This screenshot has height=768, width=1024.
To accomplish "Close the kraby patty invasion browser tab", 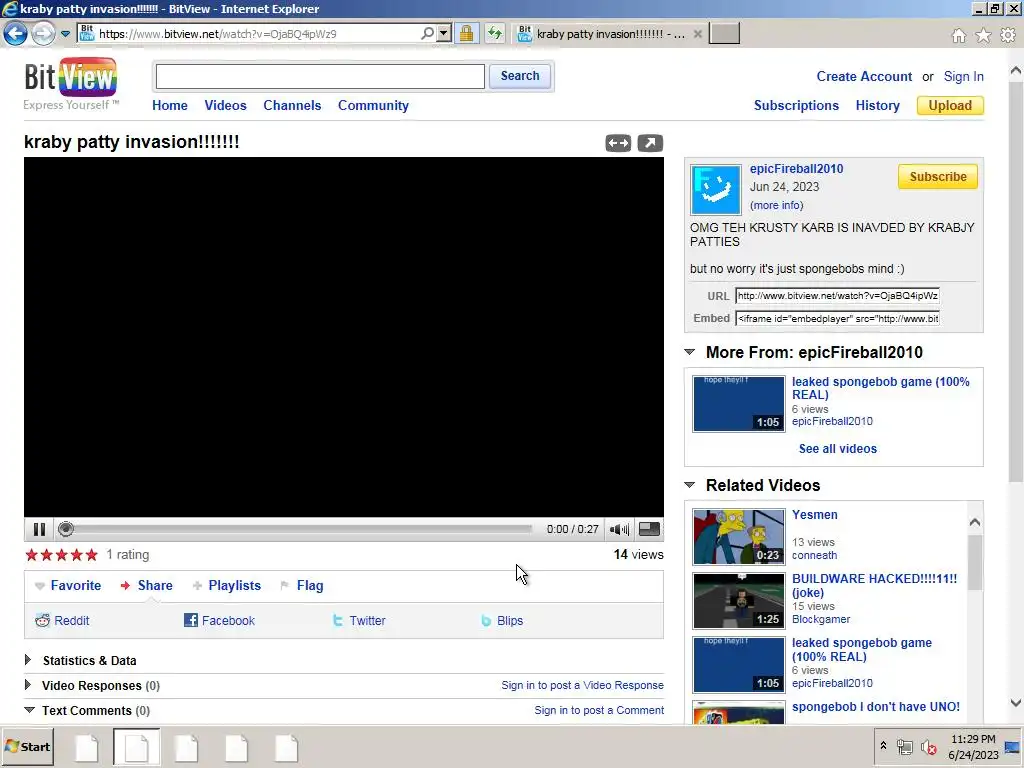I will point(697,34).
